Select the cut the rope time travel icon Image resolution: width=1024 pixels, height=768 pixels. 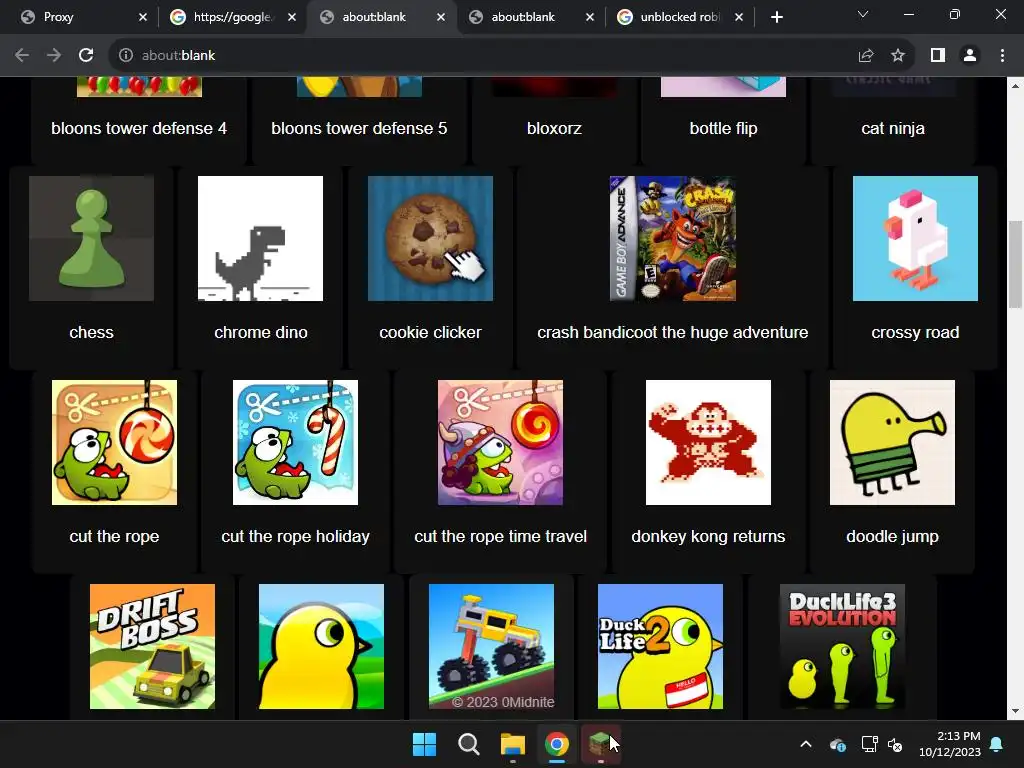click(x=500, y=442)
